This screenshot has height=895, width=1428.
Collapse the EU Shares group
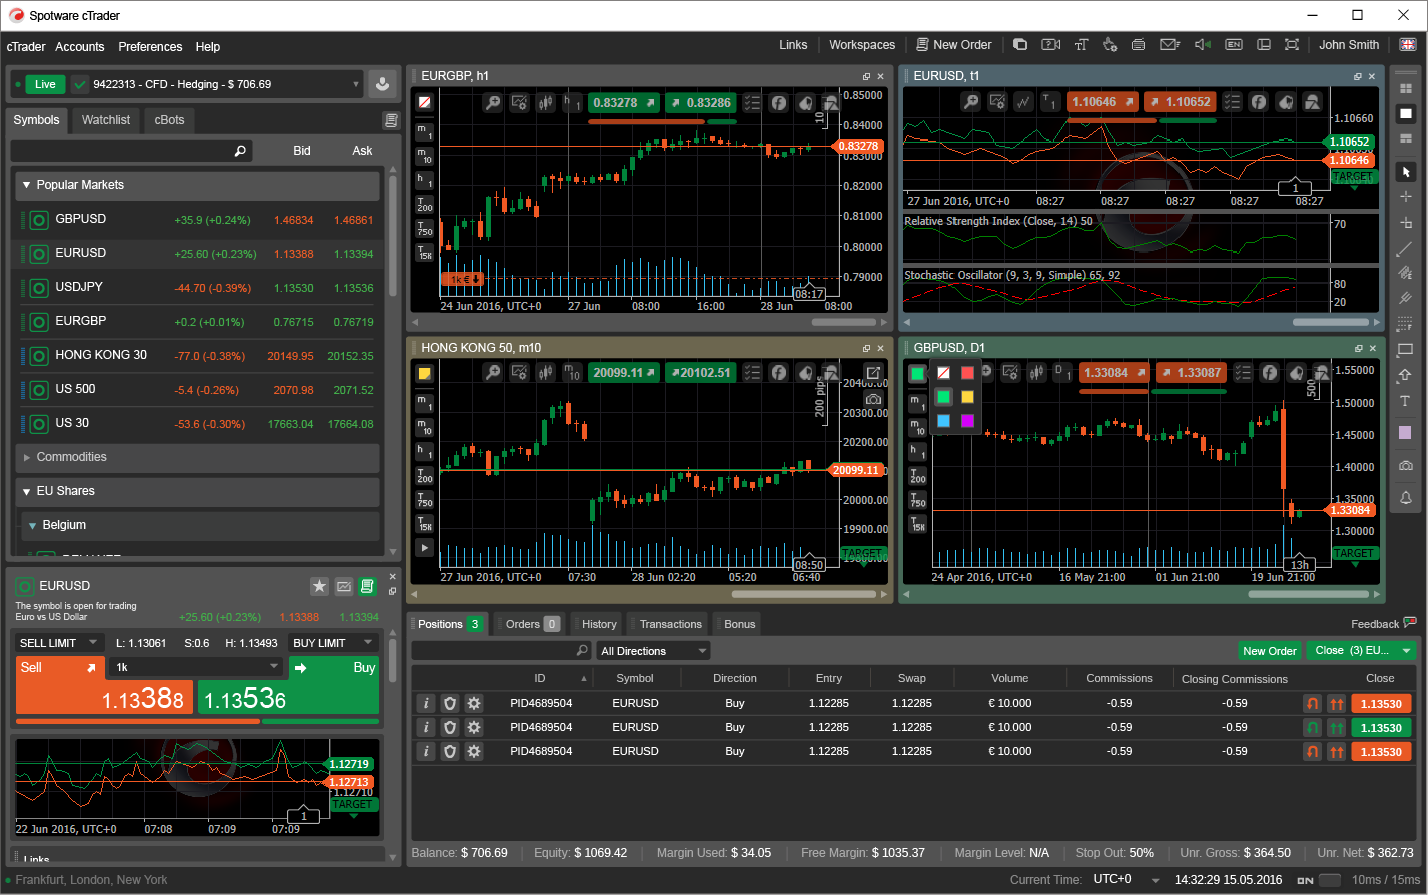(x=198, y=491)
